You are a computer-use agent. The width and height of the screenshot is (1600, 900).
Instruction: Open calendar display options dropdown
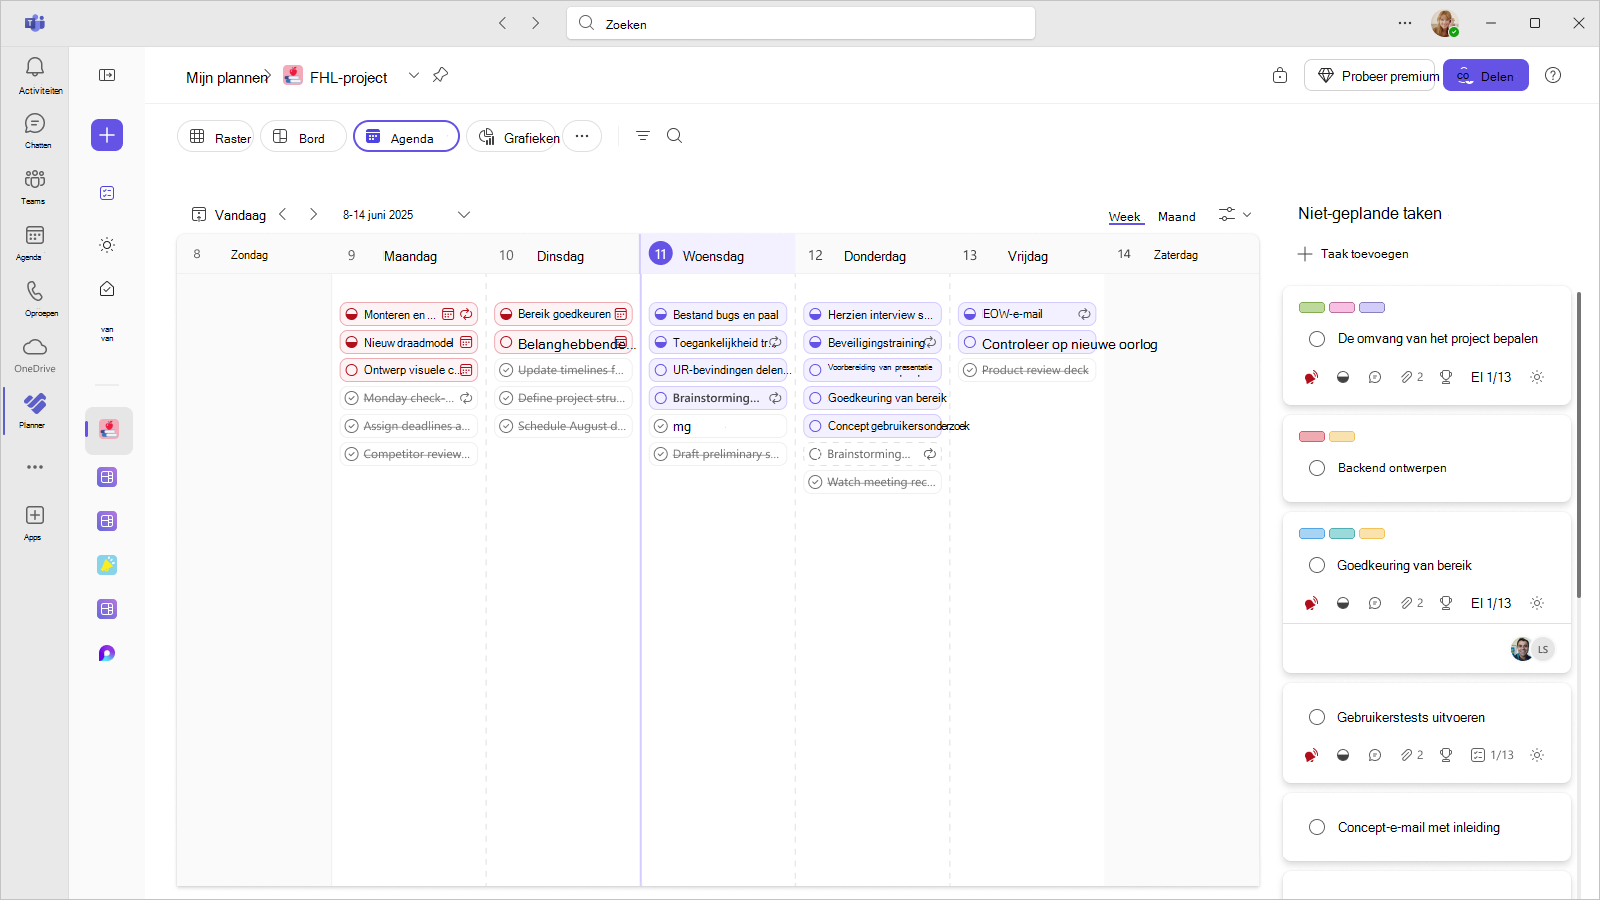(1235, 214)
